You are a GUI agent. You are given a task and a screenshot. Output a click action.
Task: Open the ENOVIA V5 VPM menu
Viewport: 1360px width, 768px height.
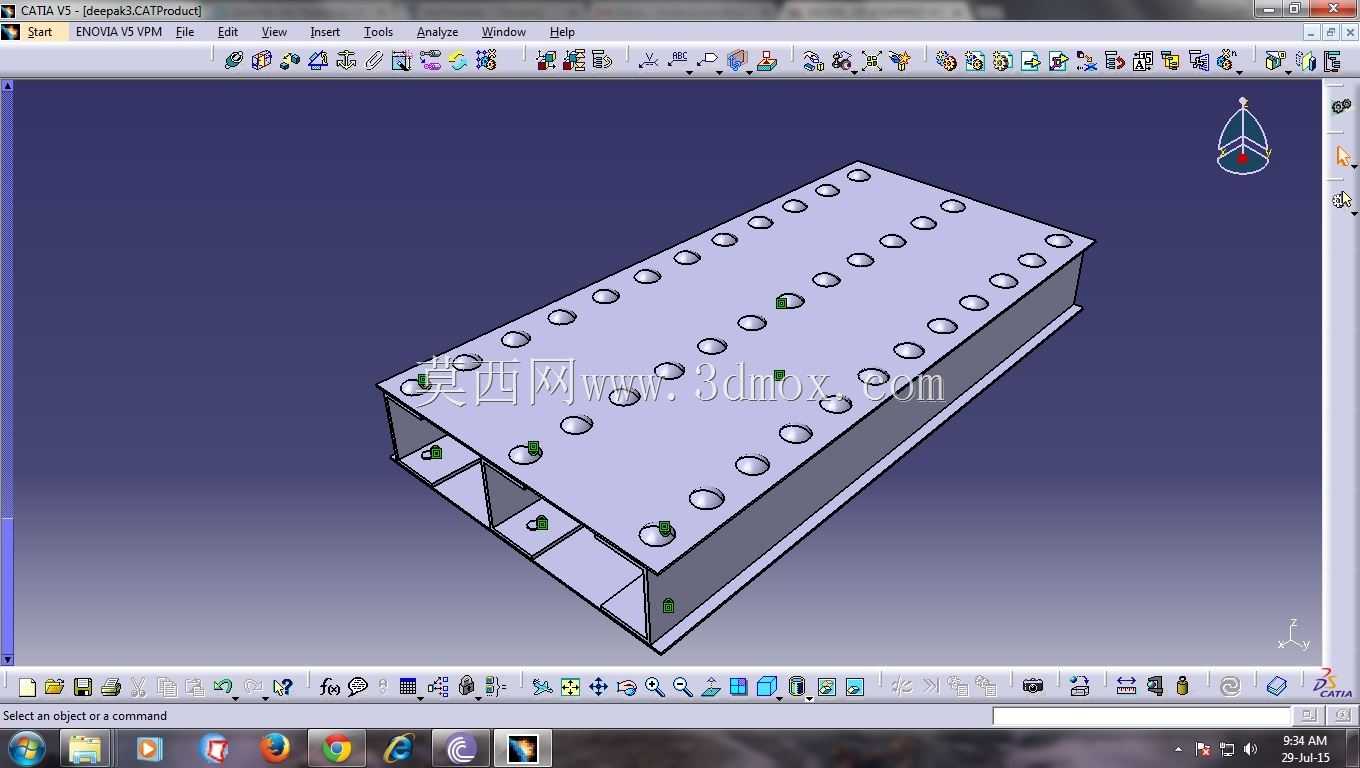pos(119,32)
